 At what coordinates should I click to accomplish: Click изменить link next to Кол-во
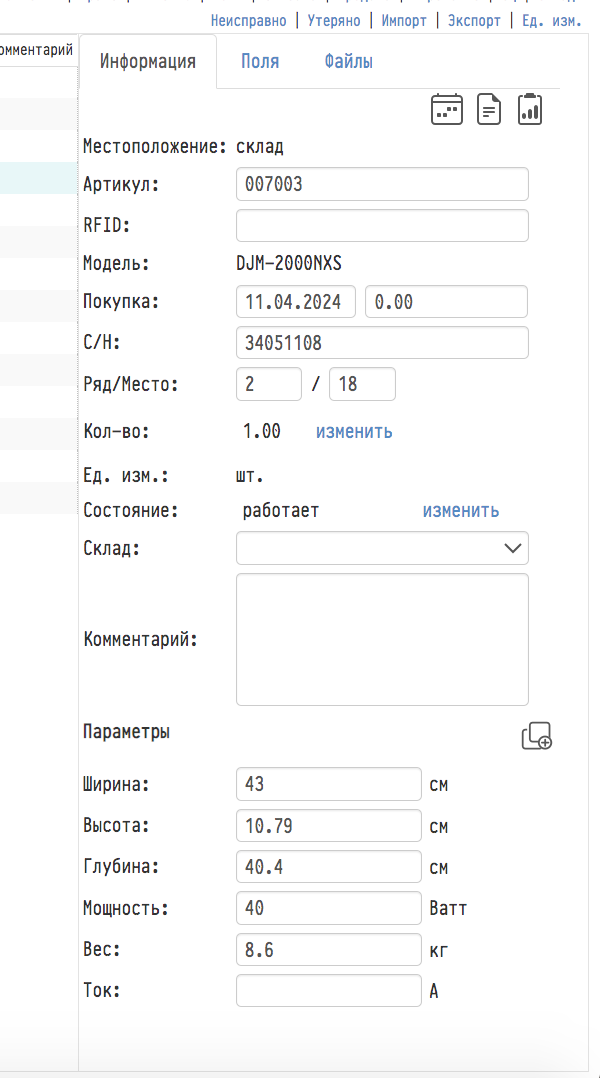354,432
